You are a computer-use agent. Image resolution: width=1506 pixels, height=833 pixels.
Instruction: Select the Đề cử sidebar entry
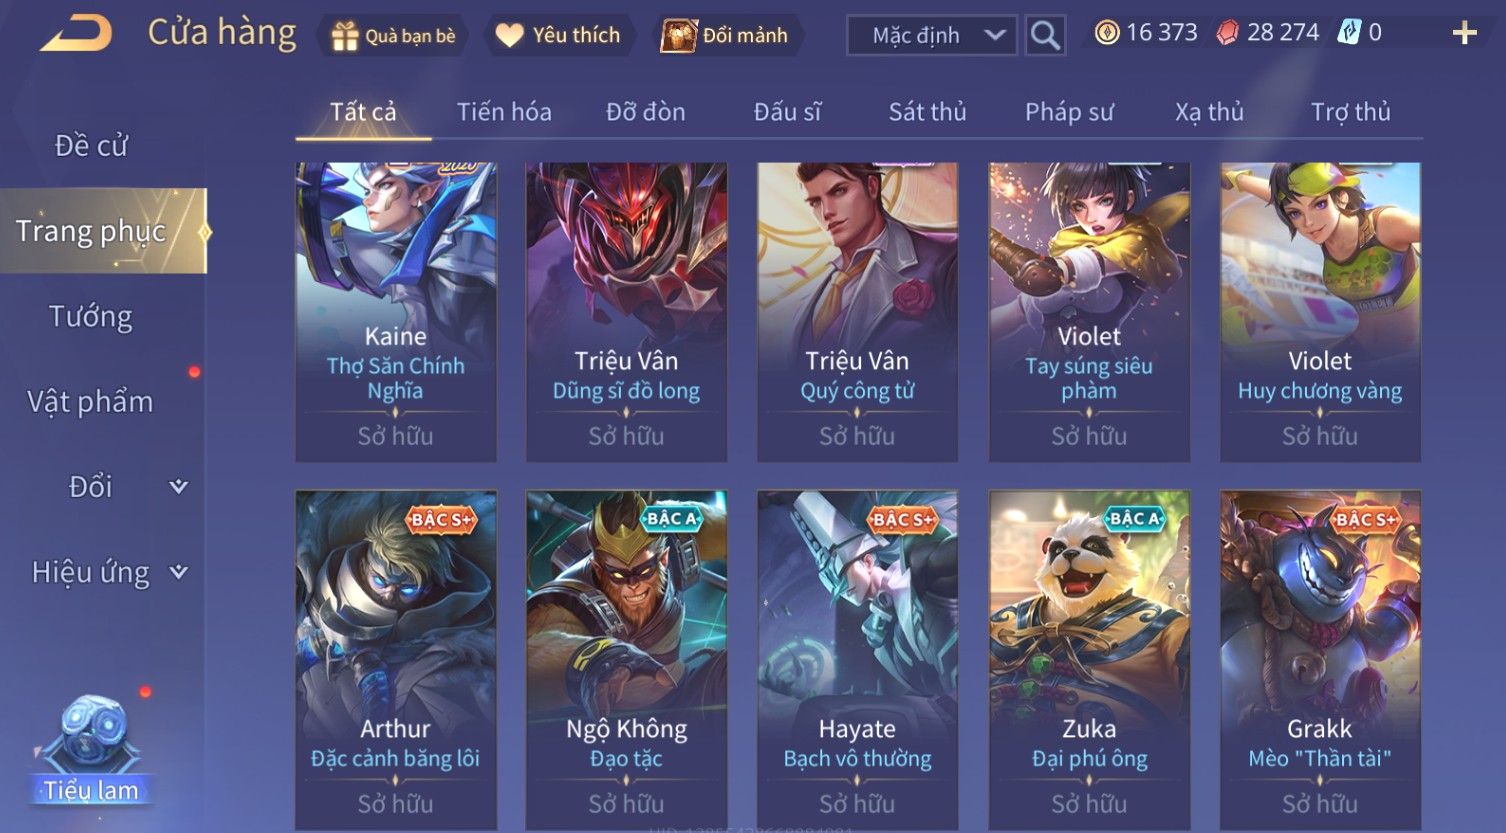tap(91, 146)
